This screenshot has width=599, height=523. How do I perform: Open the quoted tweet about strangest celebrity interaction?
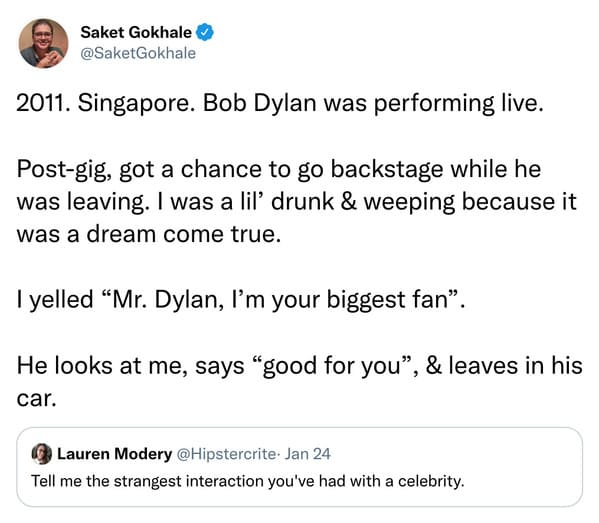point(300,467)
